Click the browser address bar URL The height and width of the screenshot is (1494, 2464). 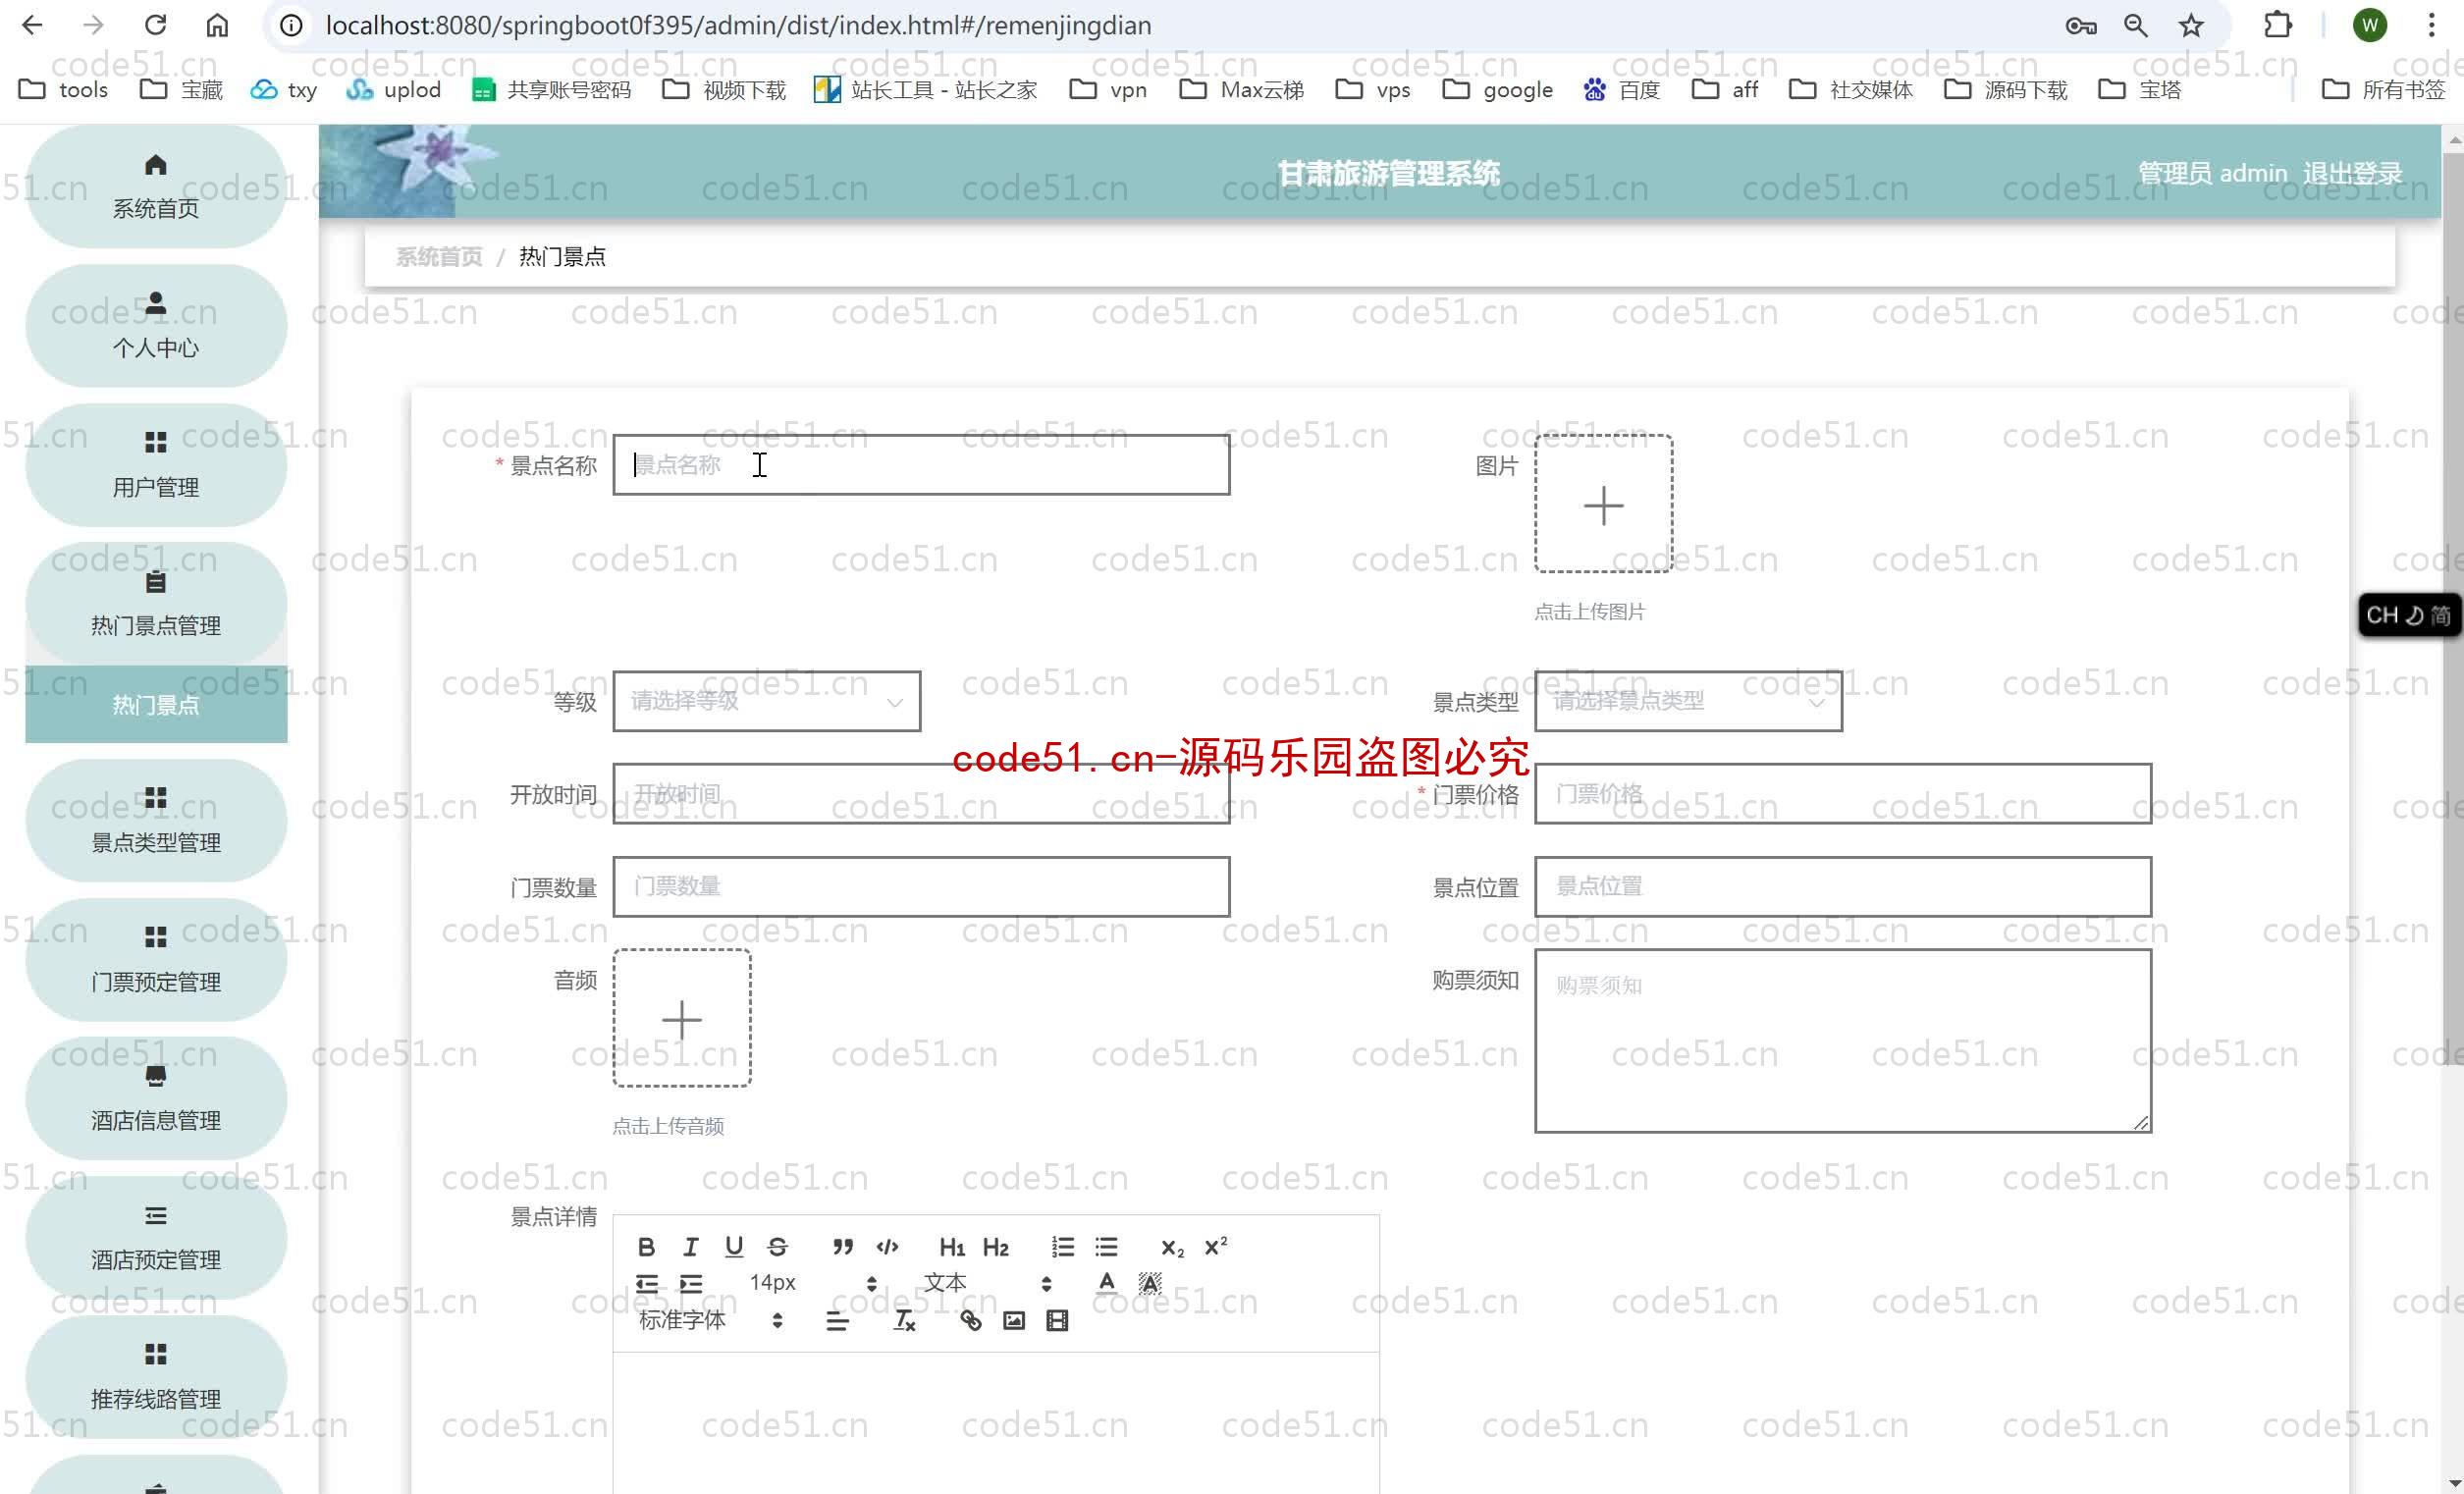[738, 25]
